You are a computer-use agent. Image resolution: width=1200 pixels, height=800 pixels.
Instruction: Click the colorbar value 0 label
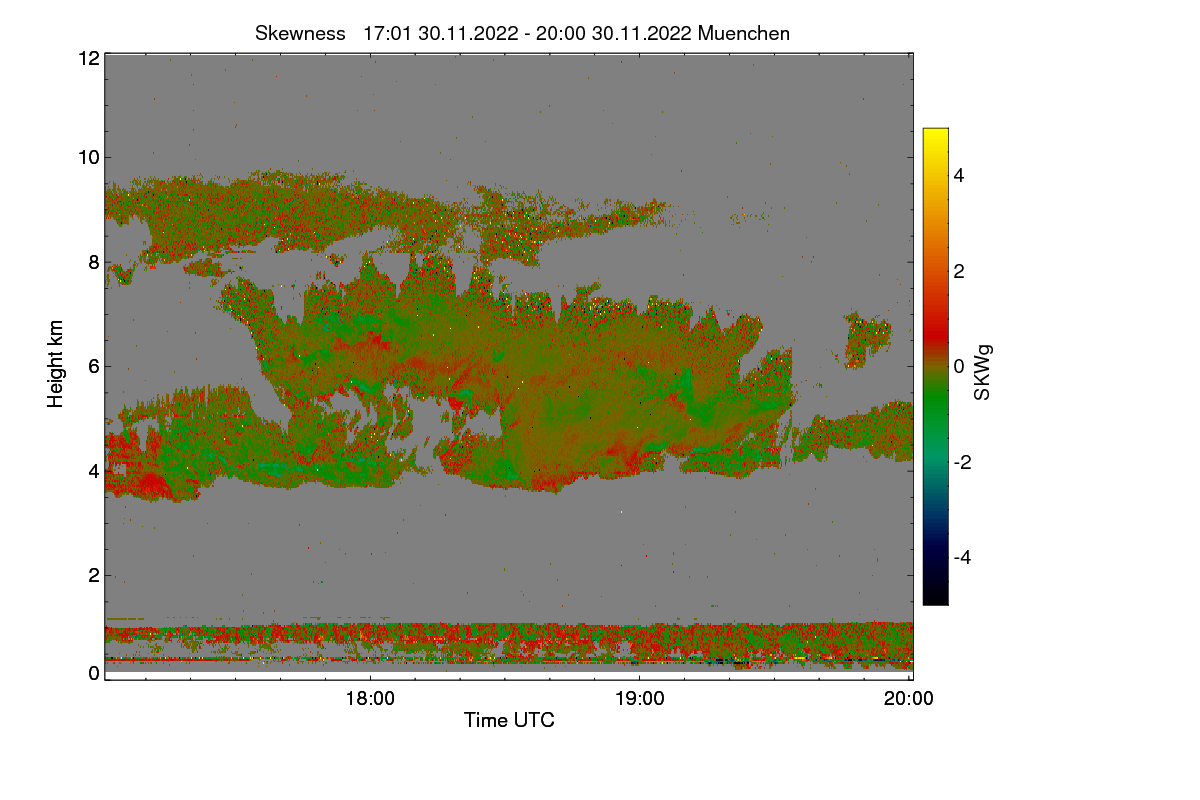pos(958,367)
